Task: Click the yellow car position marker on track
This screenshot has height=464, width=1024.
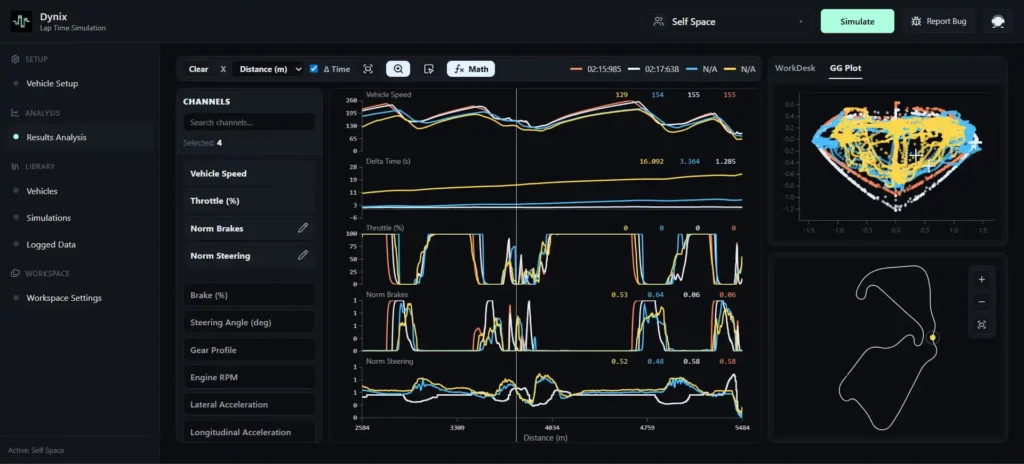Action: (x=933, y=337)
